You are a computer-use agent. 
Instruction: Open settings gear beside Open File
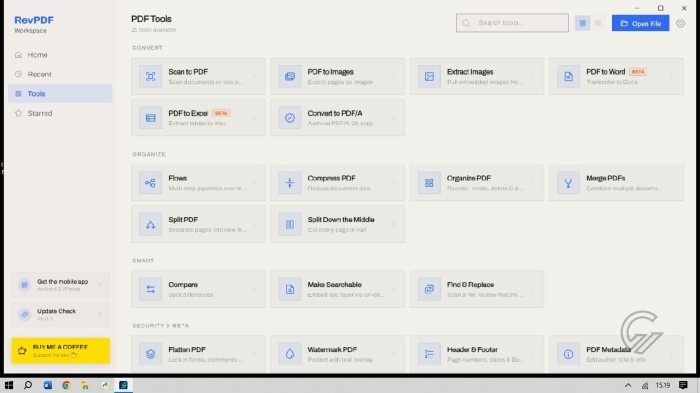click(x=680, y=23)
